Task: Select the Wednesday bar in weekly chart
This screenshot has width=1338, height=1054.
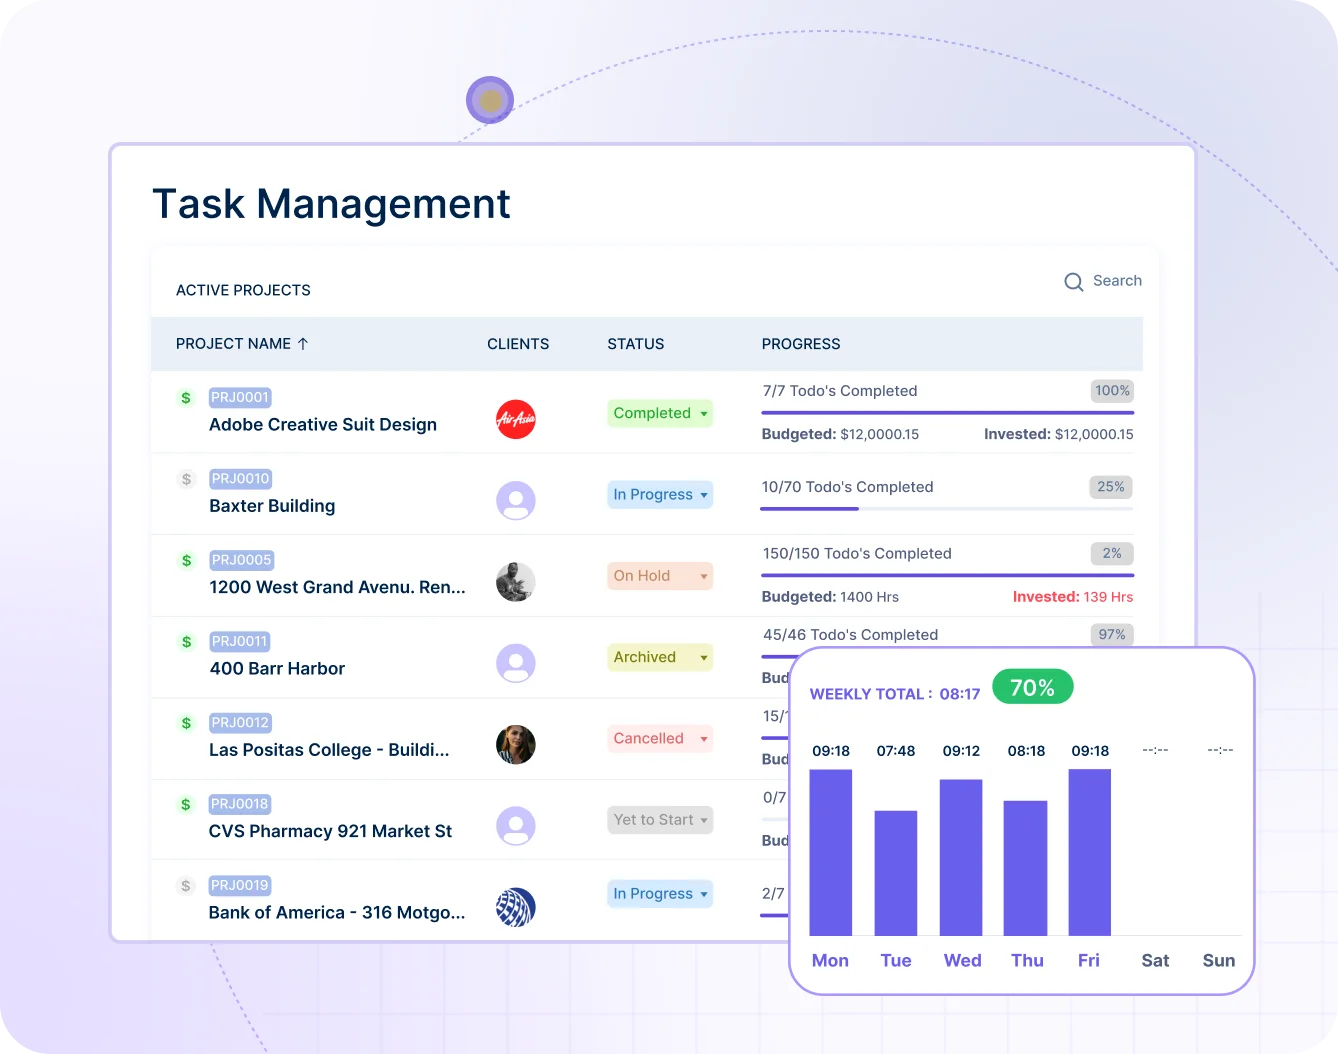Action: 961,858
